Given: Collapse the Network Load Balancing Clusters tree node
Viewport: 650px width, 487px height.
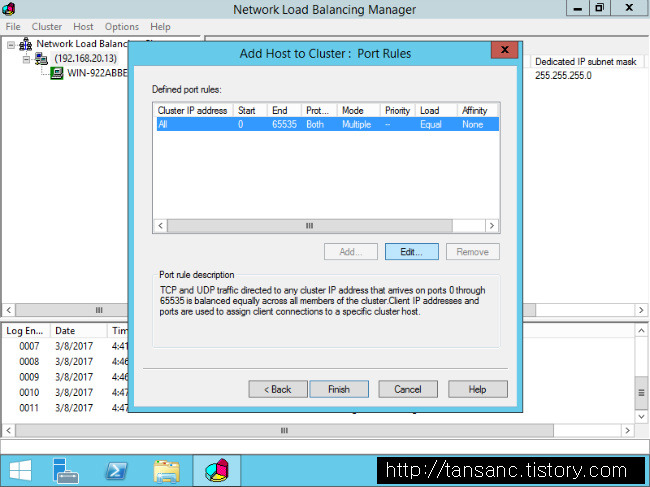Looking at the screenshot, I should (x=11, y=44).
